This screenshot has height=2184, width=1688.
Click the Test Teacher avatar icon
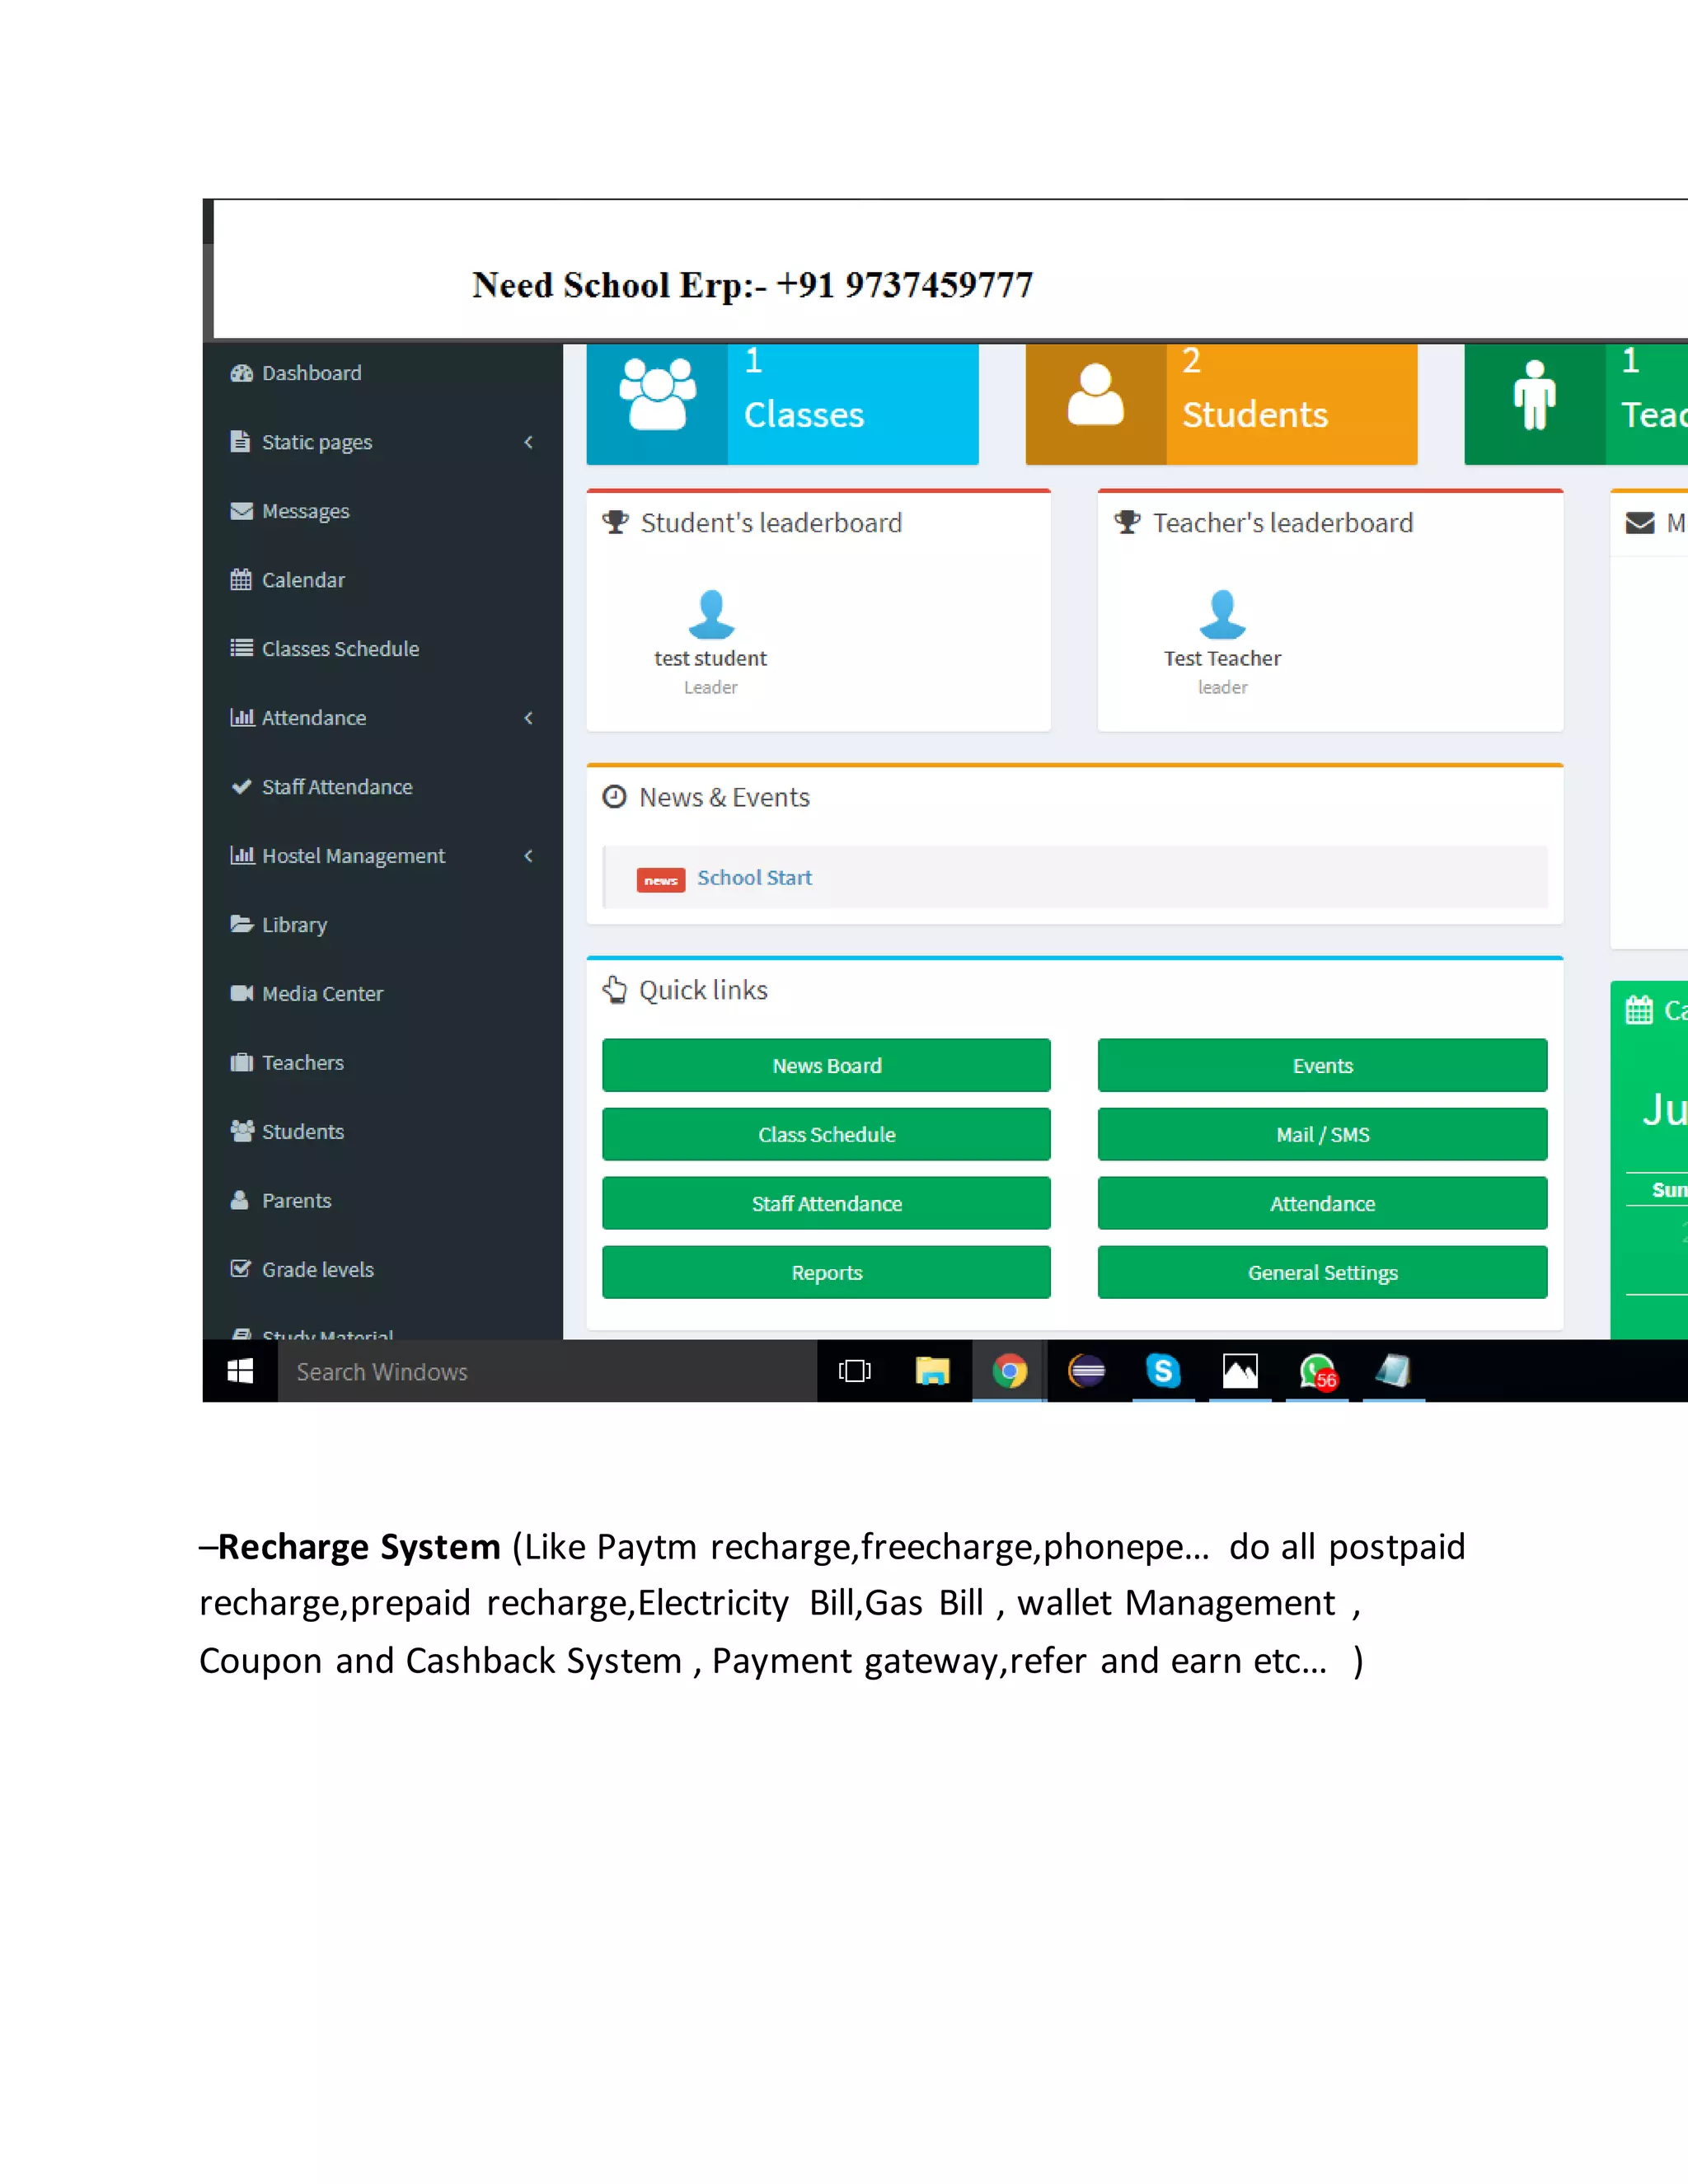[1222, 614]
